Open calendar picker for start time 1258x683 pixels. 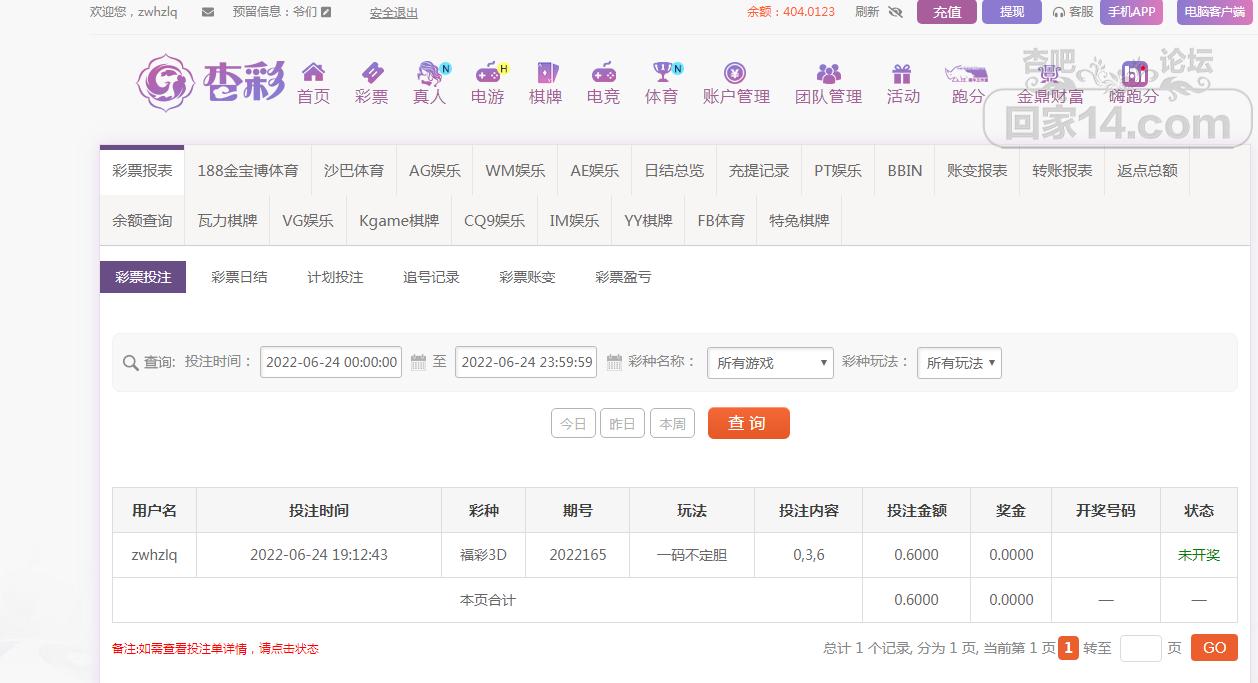pyautogui.click(x=419, y=362)
